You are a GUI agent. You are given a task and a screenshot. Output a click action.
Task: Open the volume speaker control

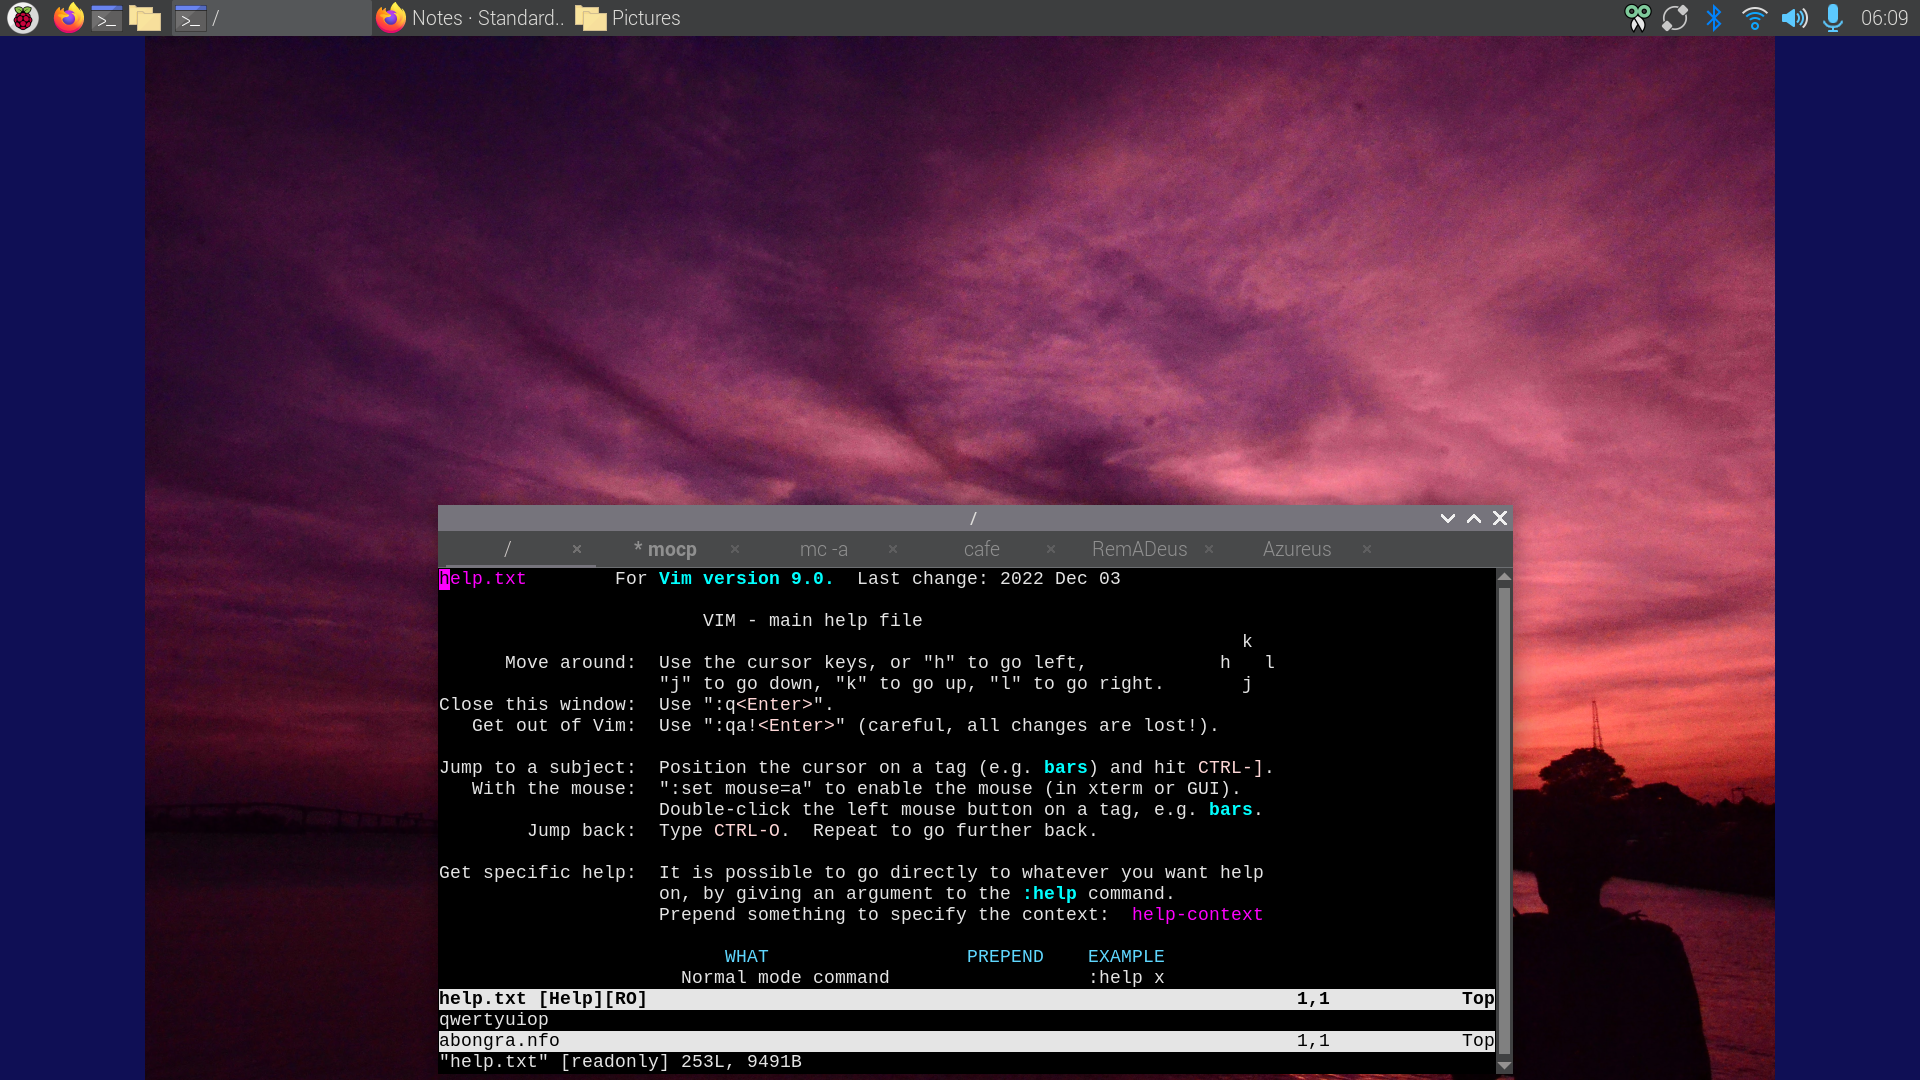tap(1794, 18)
